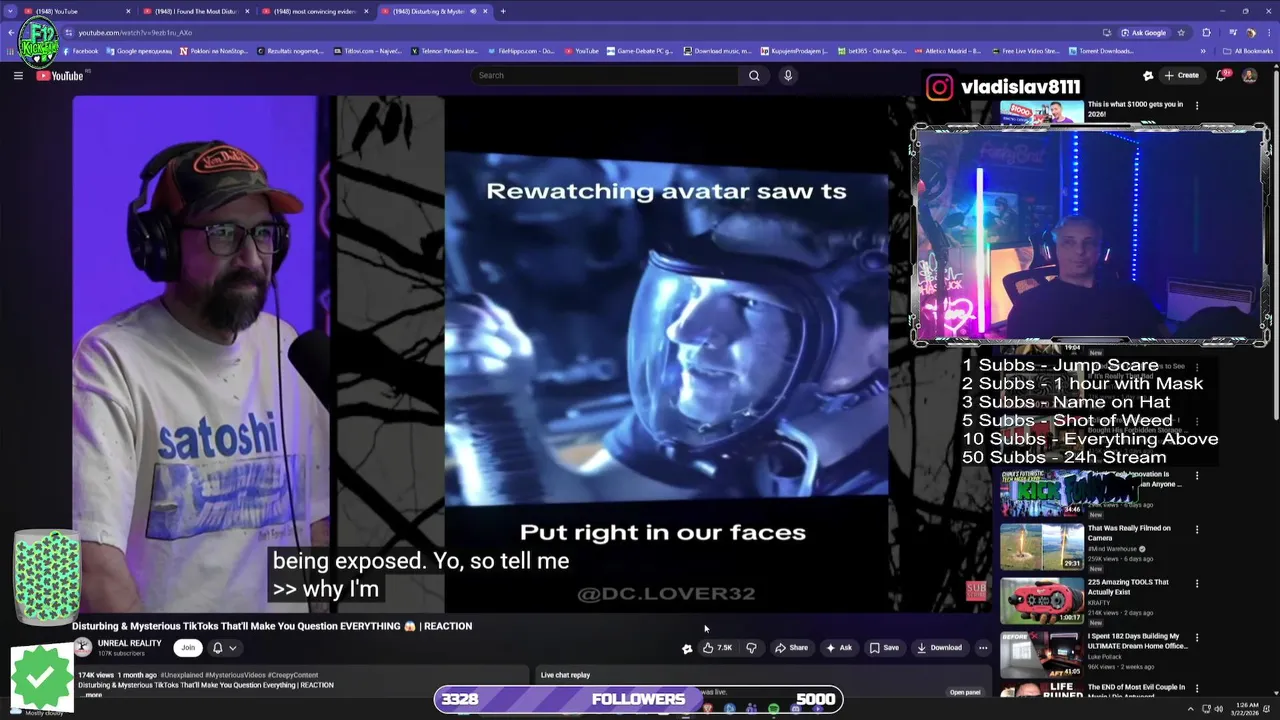Open the All Bookmarks folder
The width and height of the screenshot is (1280, 720).
click(1247, 51)
